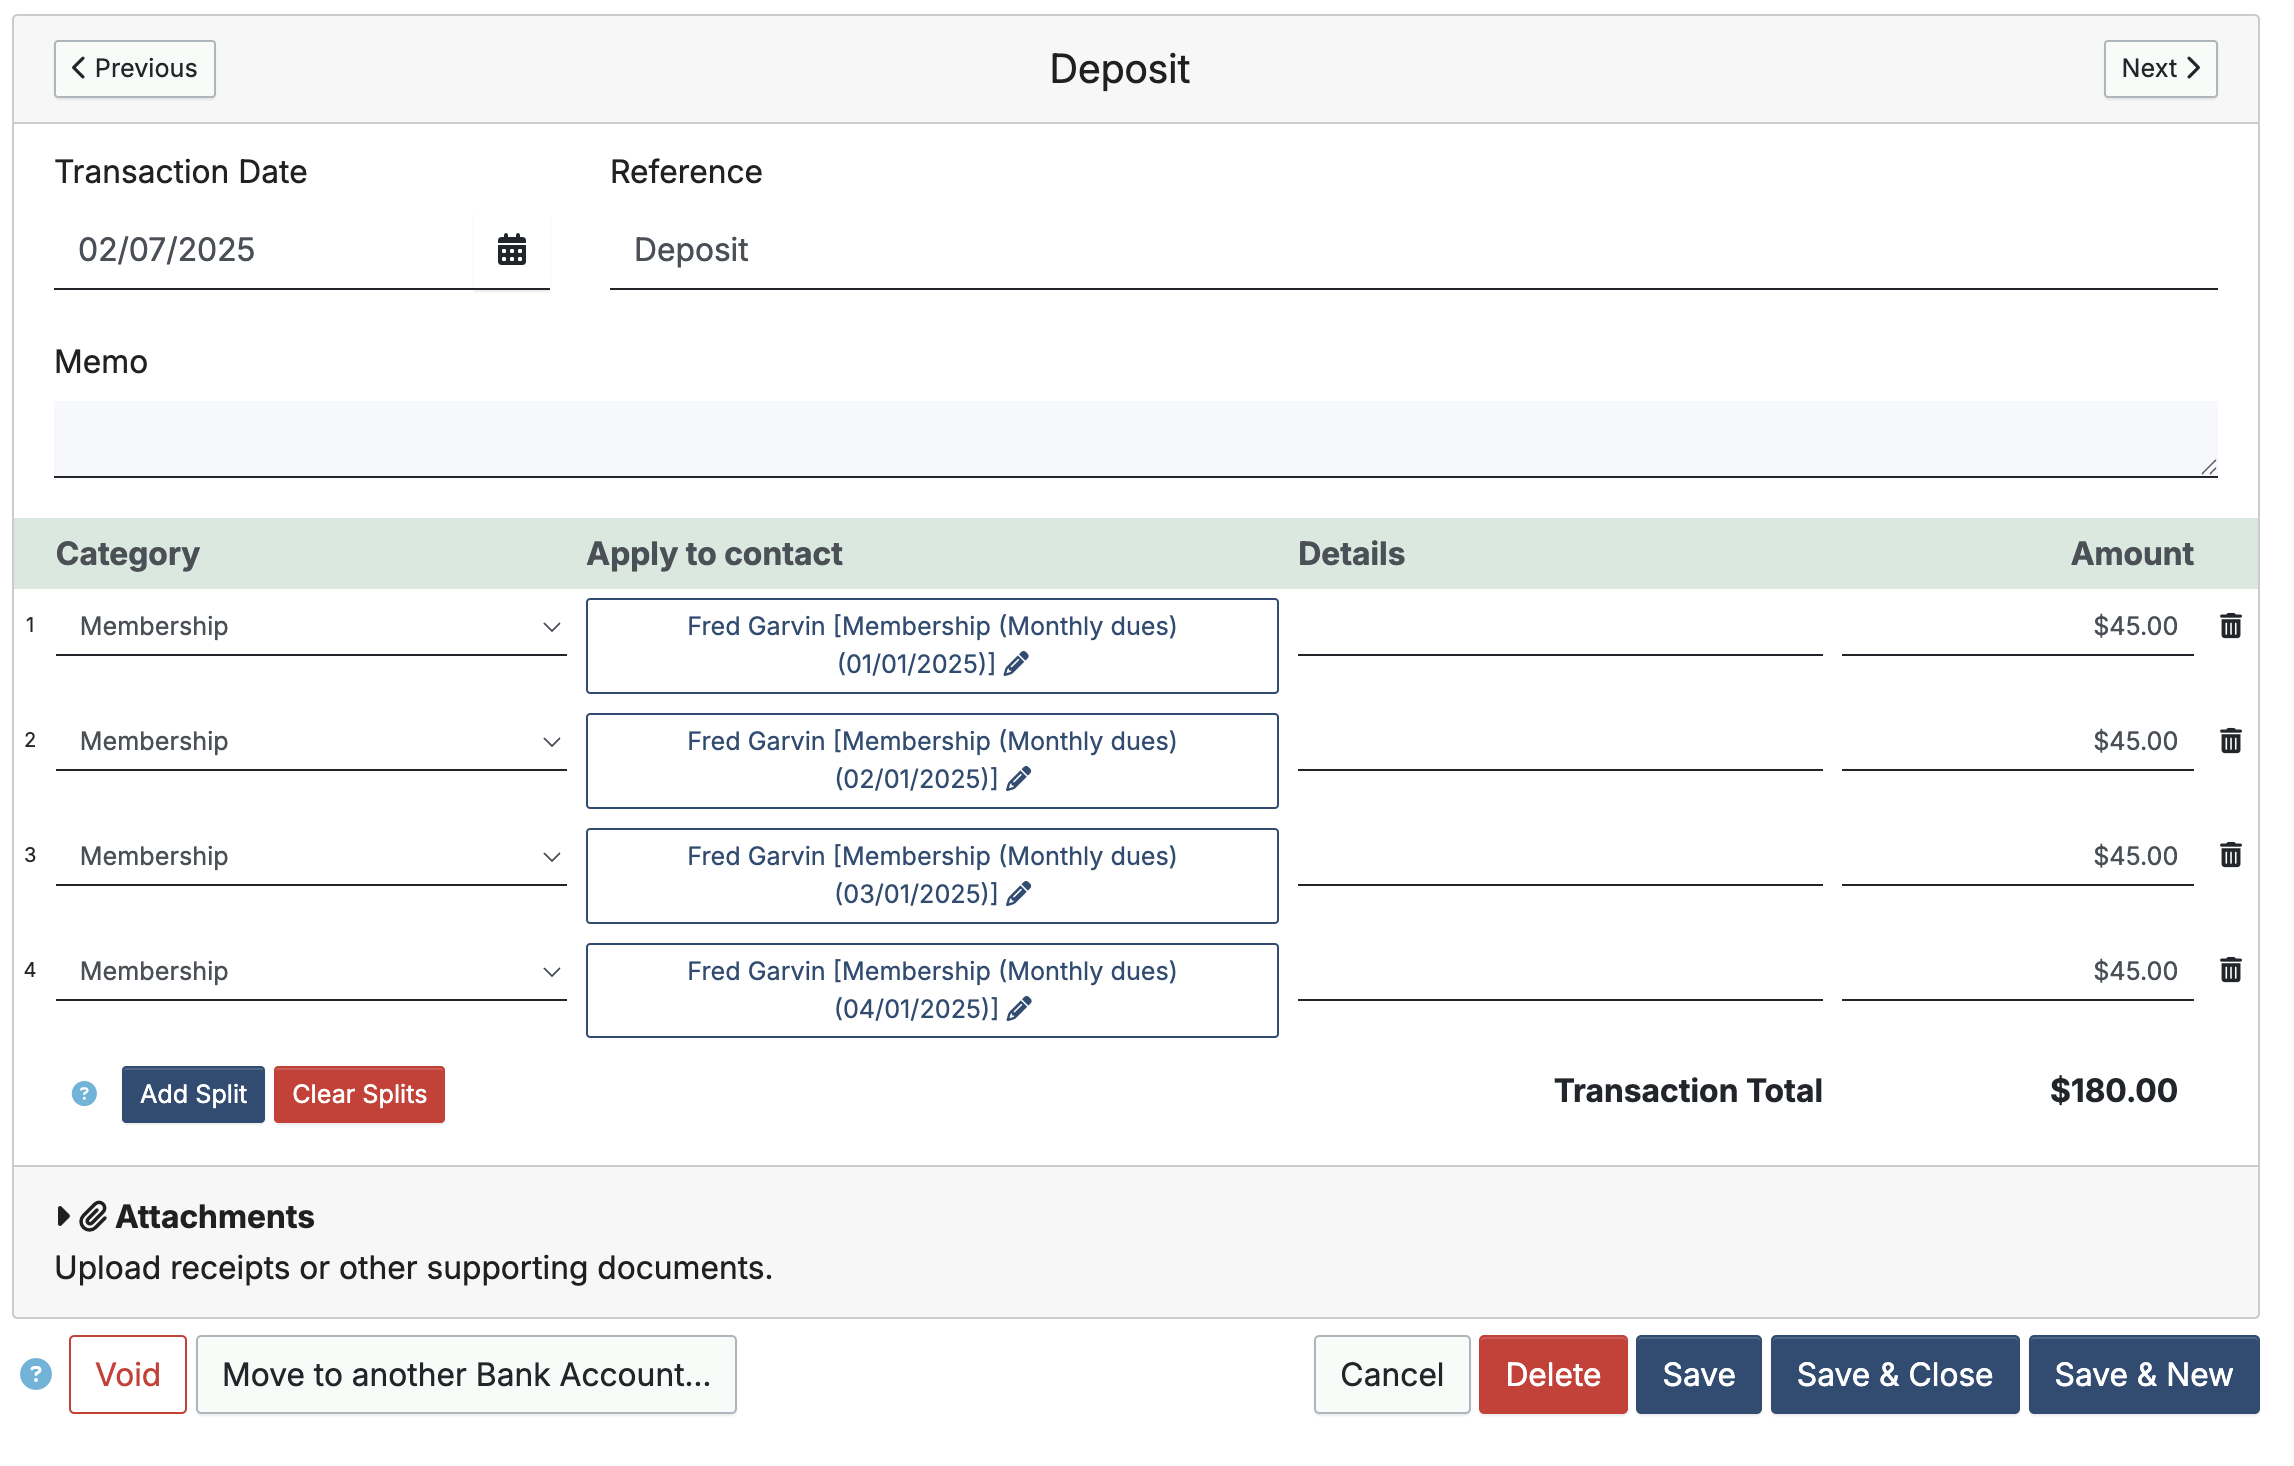2294x1466 pixels.
Task: Open the transaction date calendar picker
Action: pyautogui.click(x=511, y=250)
